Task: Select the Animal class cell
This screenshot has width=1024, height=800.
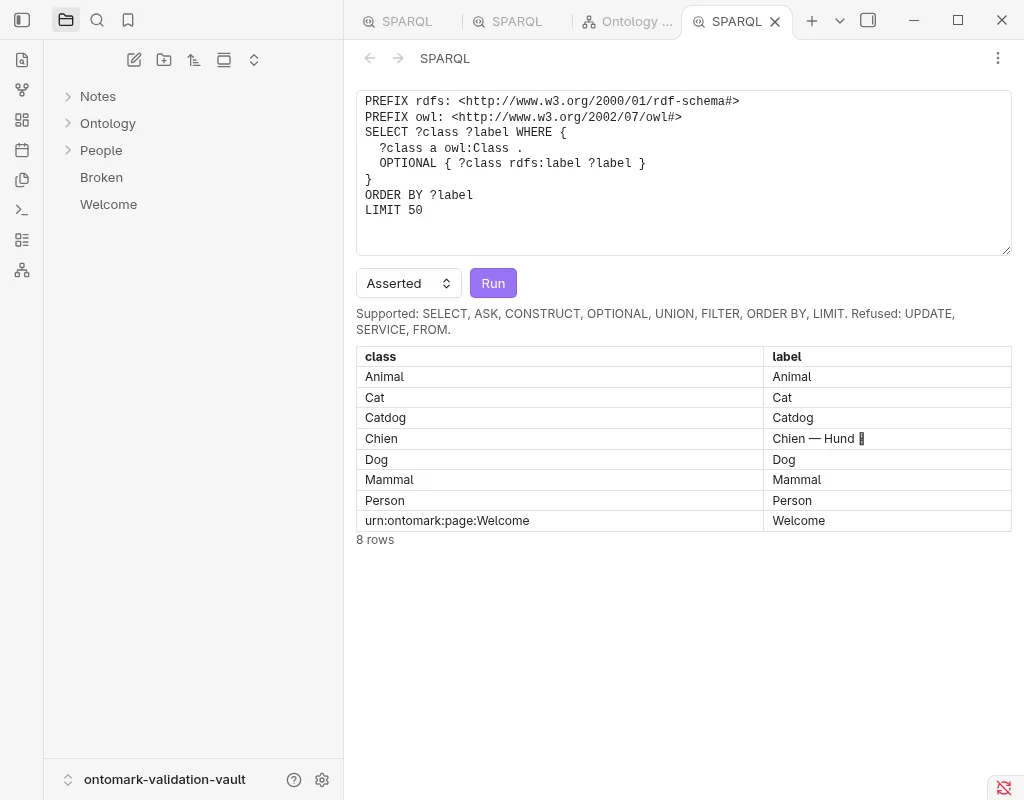Action: pyautogui.click(x=560, y=377)
